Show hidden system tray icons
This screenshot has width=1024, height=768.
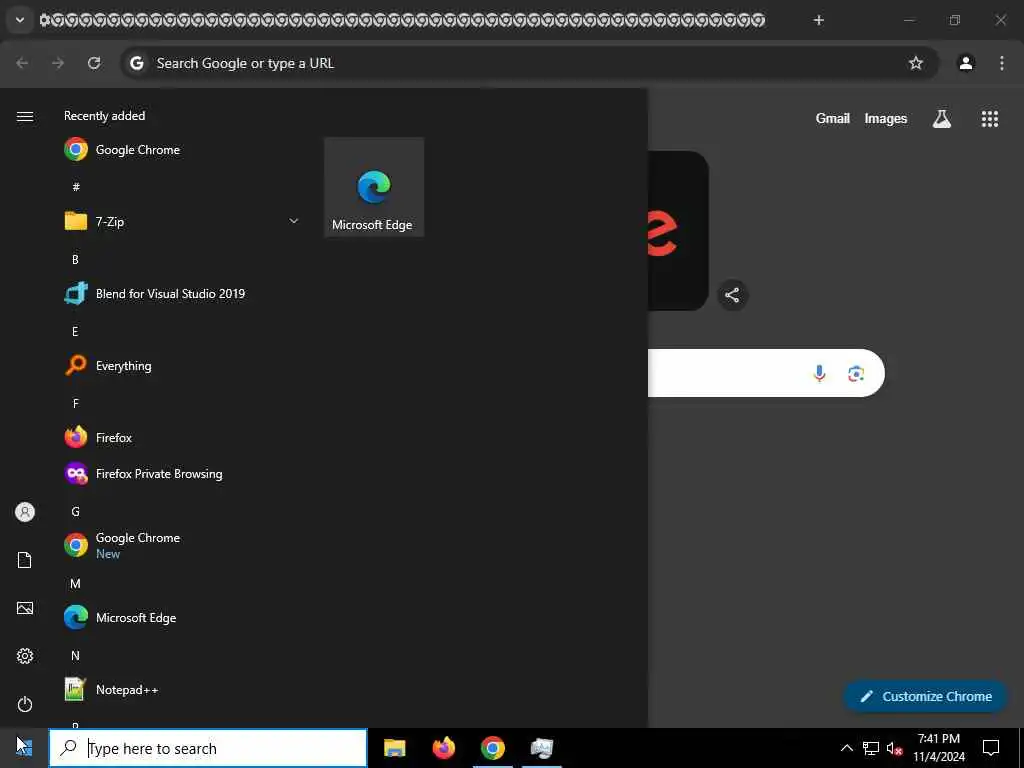click(846, 748)
